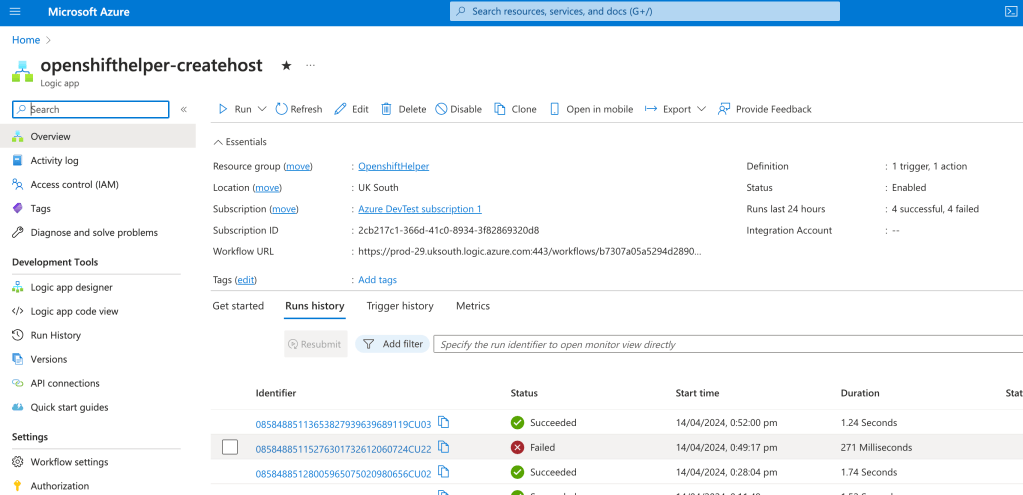Click the Quick start guides icon
This screenshot has height=495, width=1023.
tap(18, 407)
